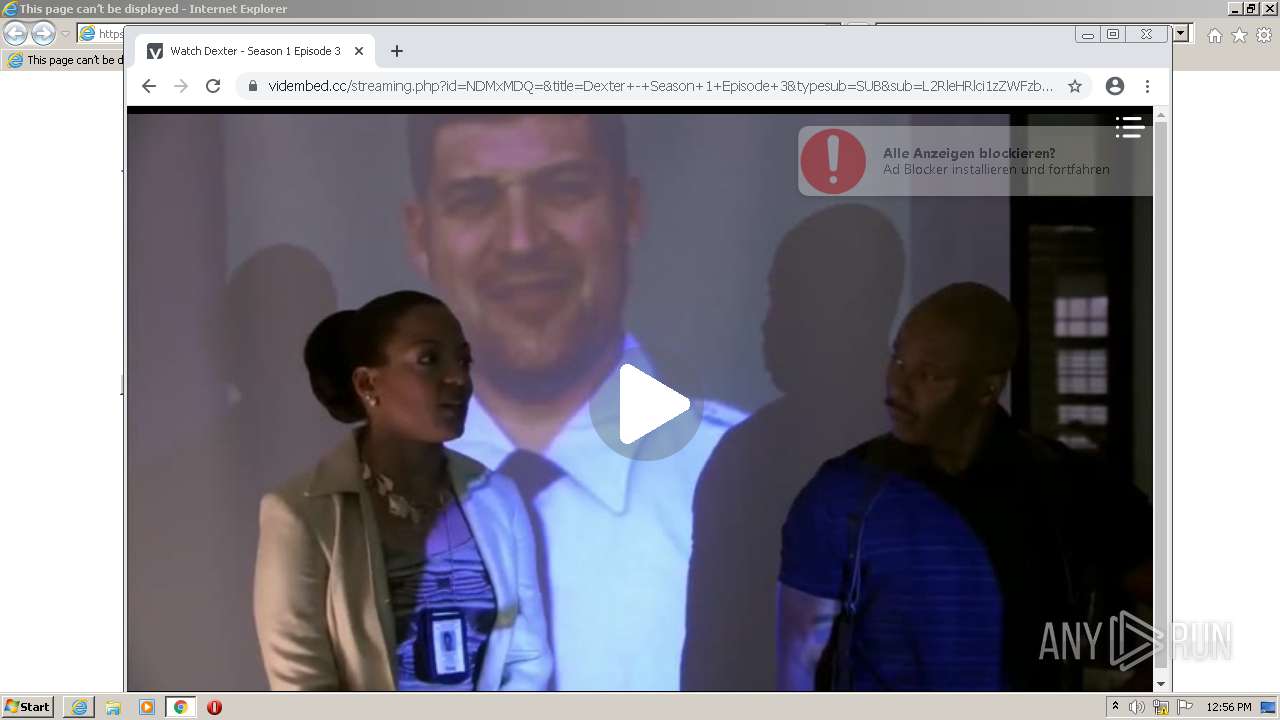Open Chrome profile account icon
Viewport: 1280px width, 720px height.
(x=1115, y=86)
